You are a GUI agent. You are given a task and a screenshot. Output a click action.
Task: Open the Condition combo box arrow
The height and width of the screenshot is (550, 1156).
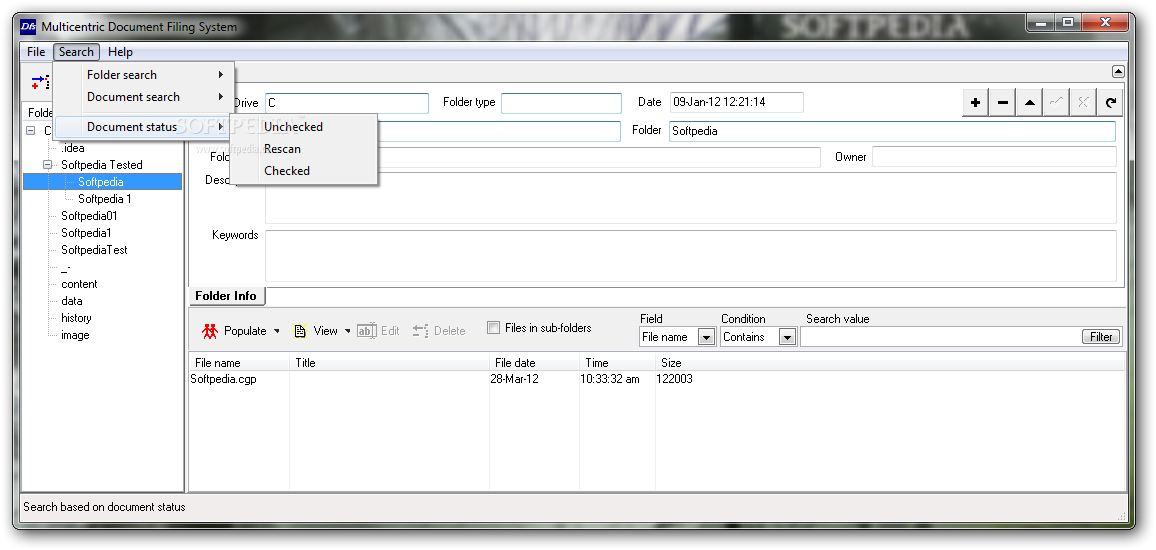click(x=787, y=337)
